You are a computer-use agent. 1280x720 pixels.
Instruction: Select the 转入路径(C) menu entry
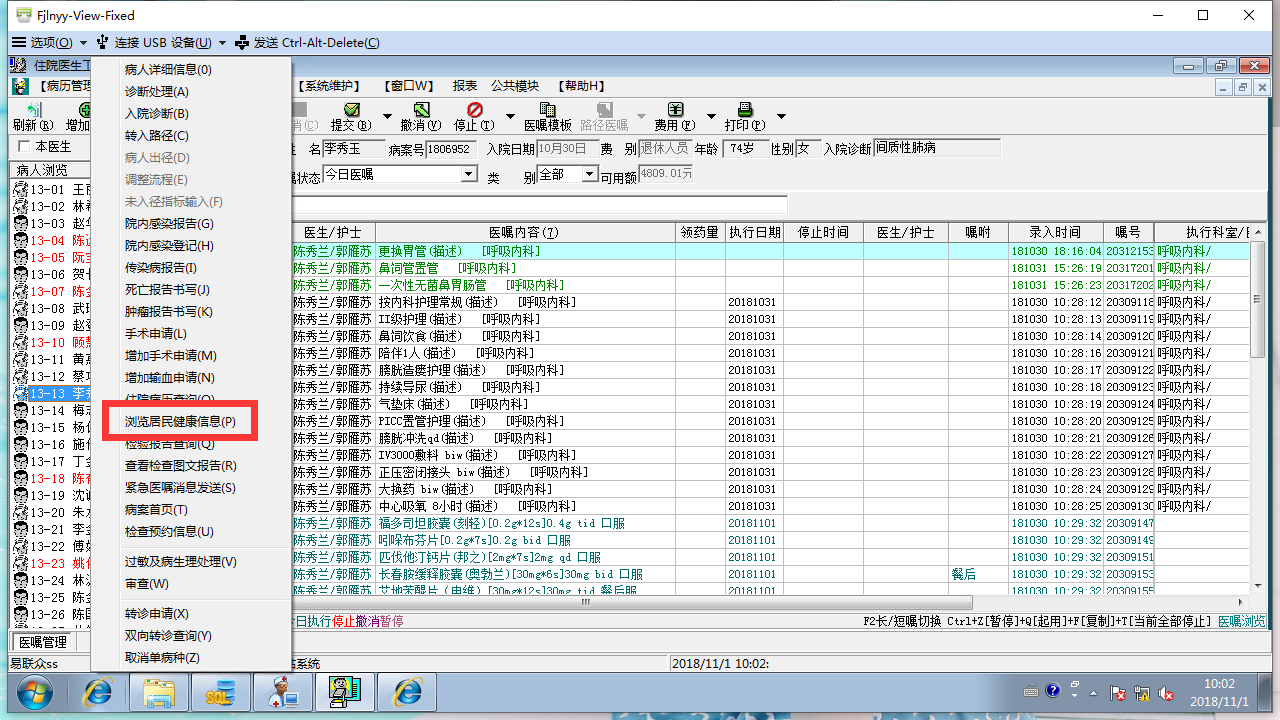tap(190, 136)
